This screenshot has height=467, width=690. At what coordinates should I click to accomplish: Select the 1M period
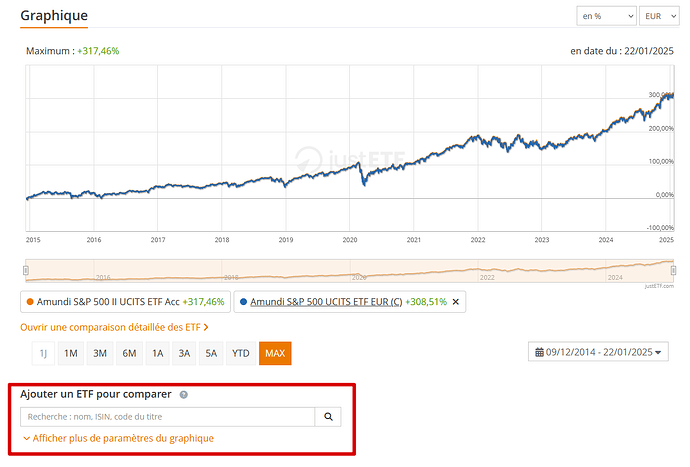pyautogui.click(x=71, y=353)
